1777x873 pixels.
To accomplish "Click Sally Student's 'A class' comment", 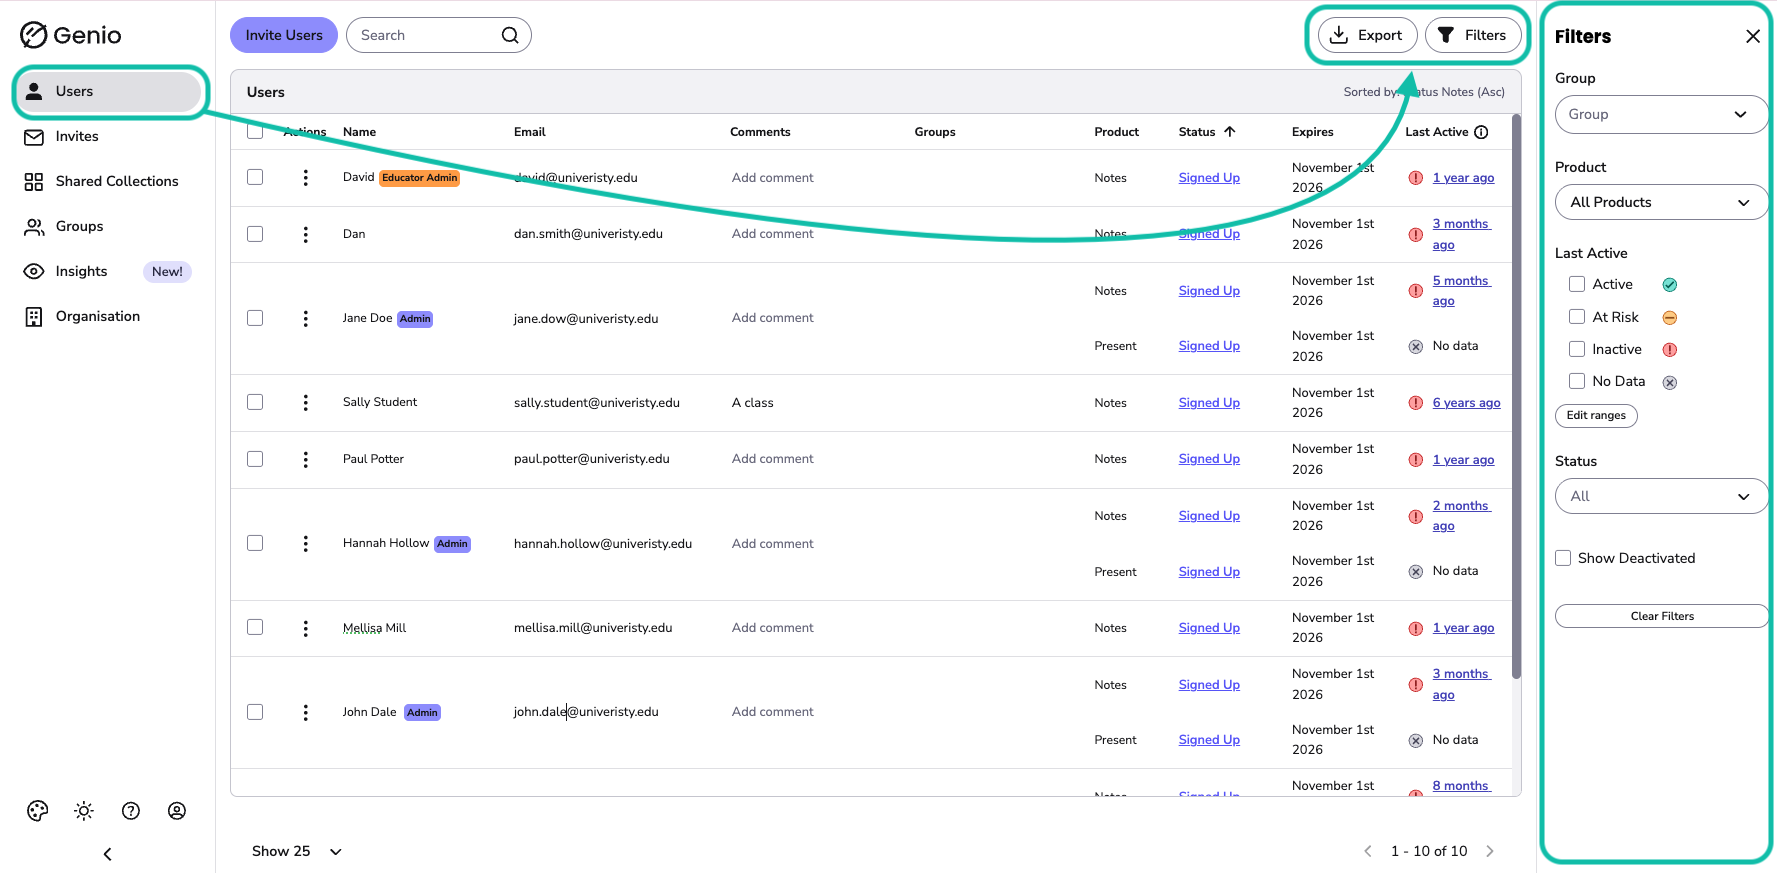I will (753, 403).
